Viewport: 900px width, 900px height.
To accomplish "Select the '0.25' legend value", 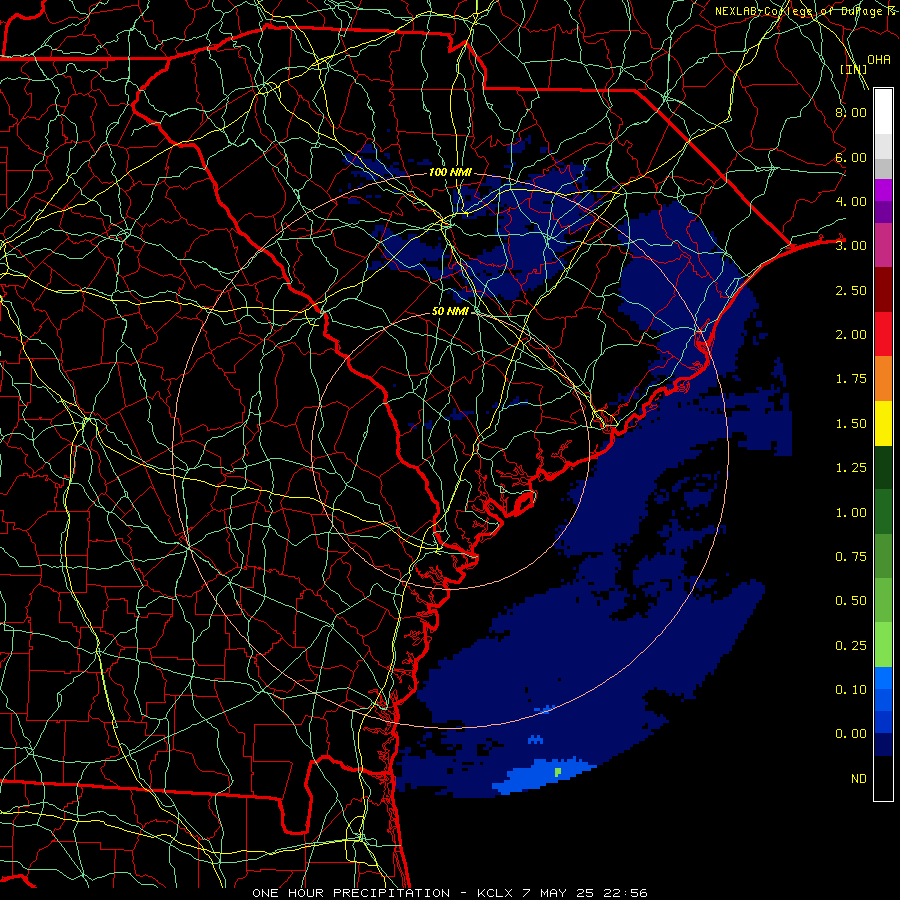I will pyautogui.click(x=851, y=646).
